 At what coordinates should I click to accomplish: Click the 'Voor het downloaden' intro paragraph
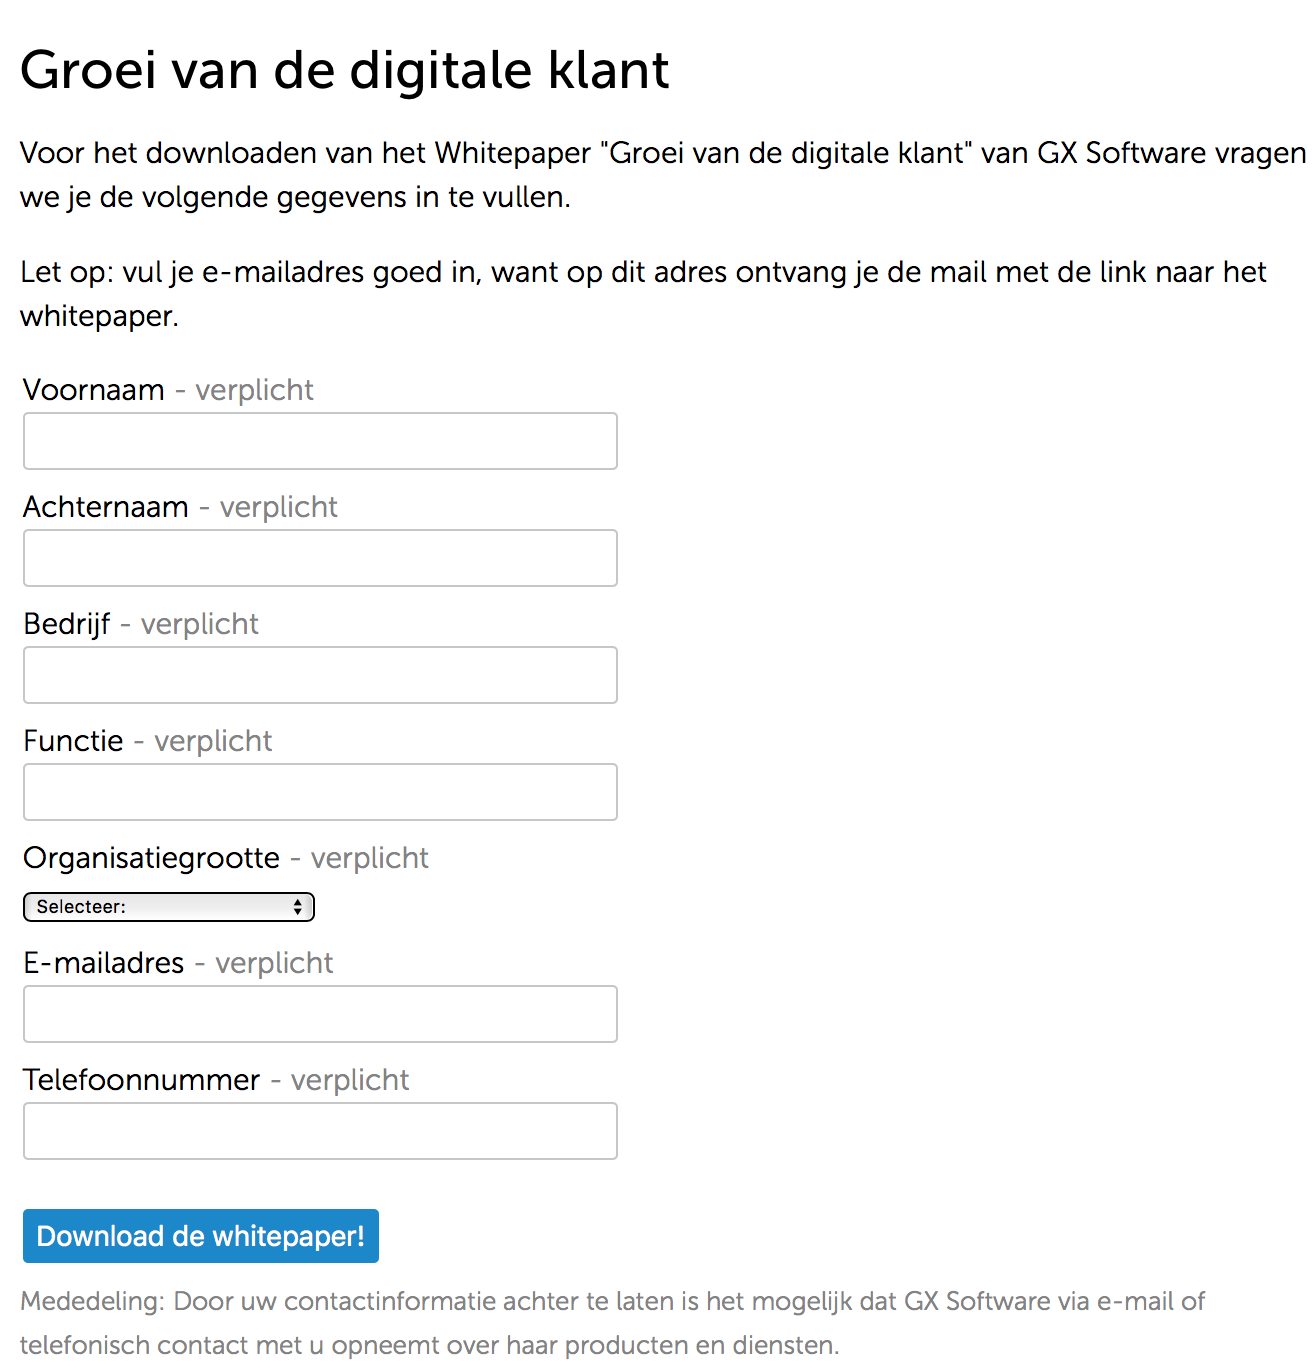coord(662,175)
